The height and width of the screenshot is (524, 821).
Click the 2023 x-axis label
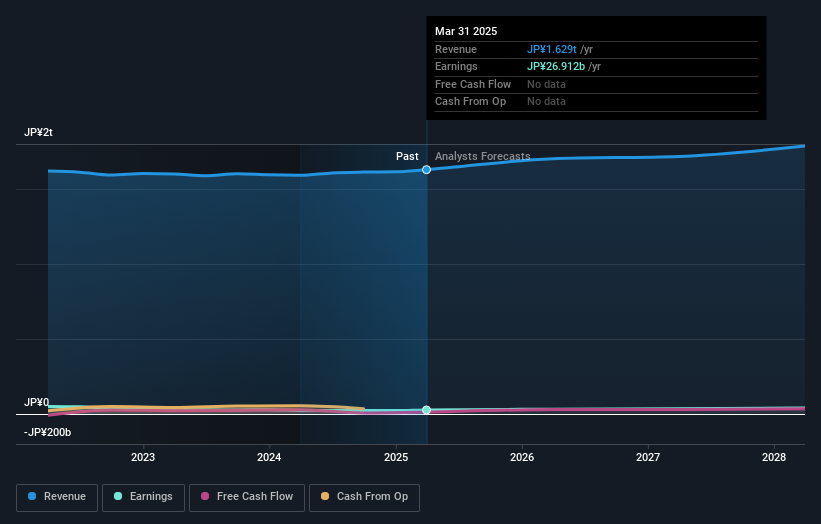pos(143,457)
